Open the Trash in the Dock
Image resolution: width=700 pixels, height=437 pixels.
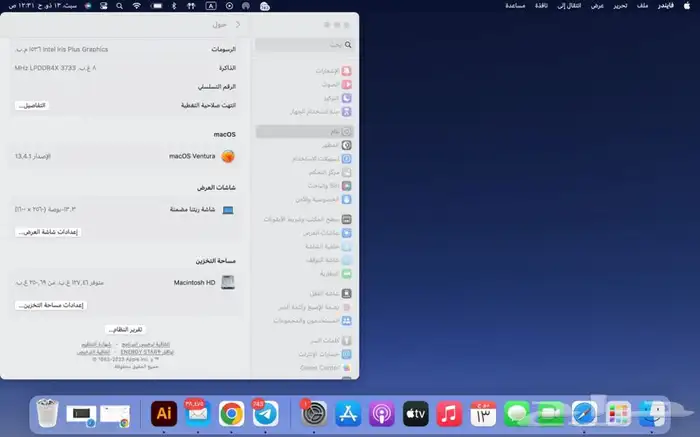47,413
